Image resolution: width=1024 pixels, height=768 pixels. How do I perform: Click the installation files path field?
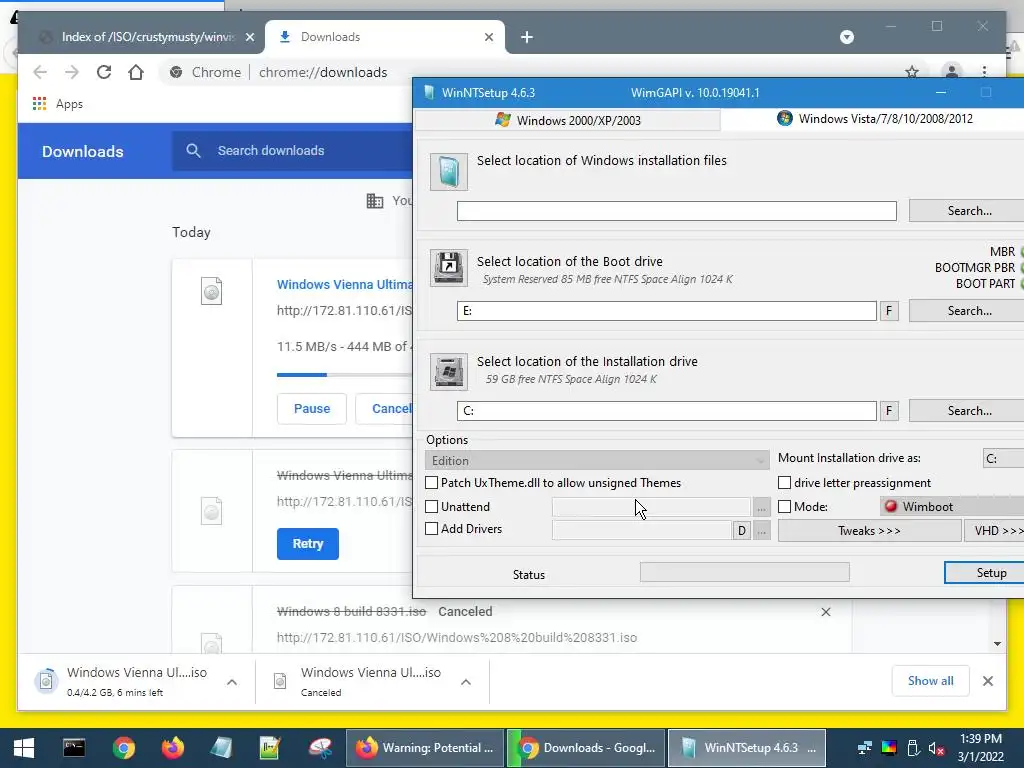[677, 211]
